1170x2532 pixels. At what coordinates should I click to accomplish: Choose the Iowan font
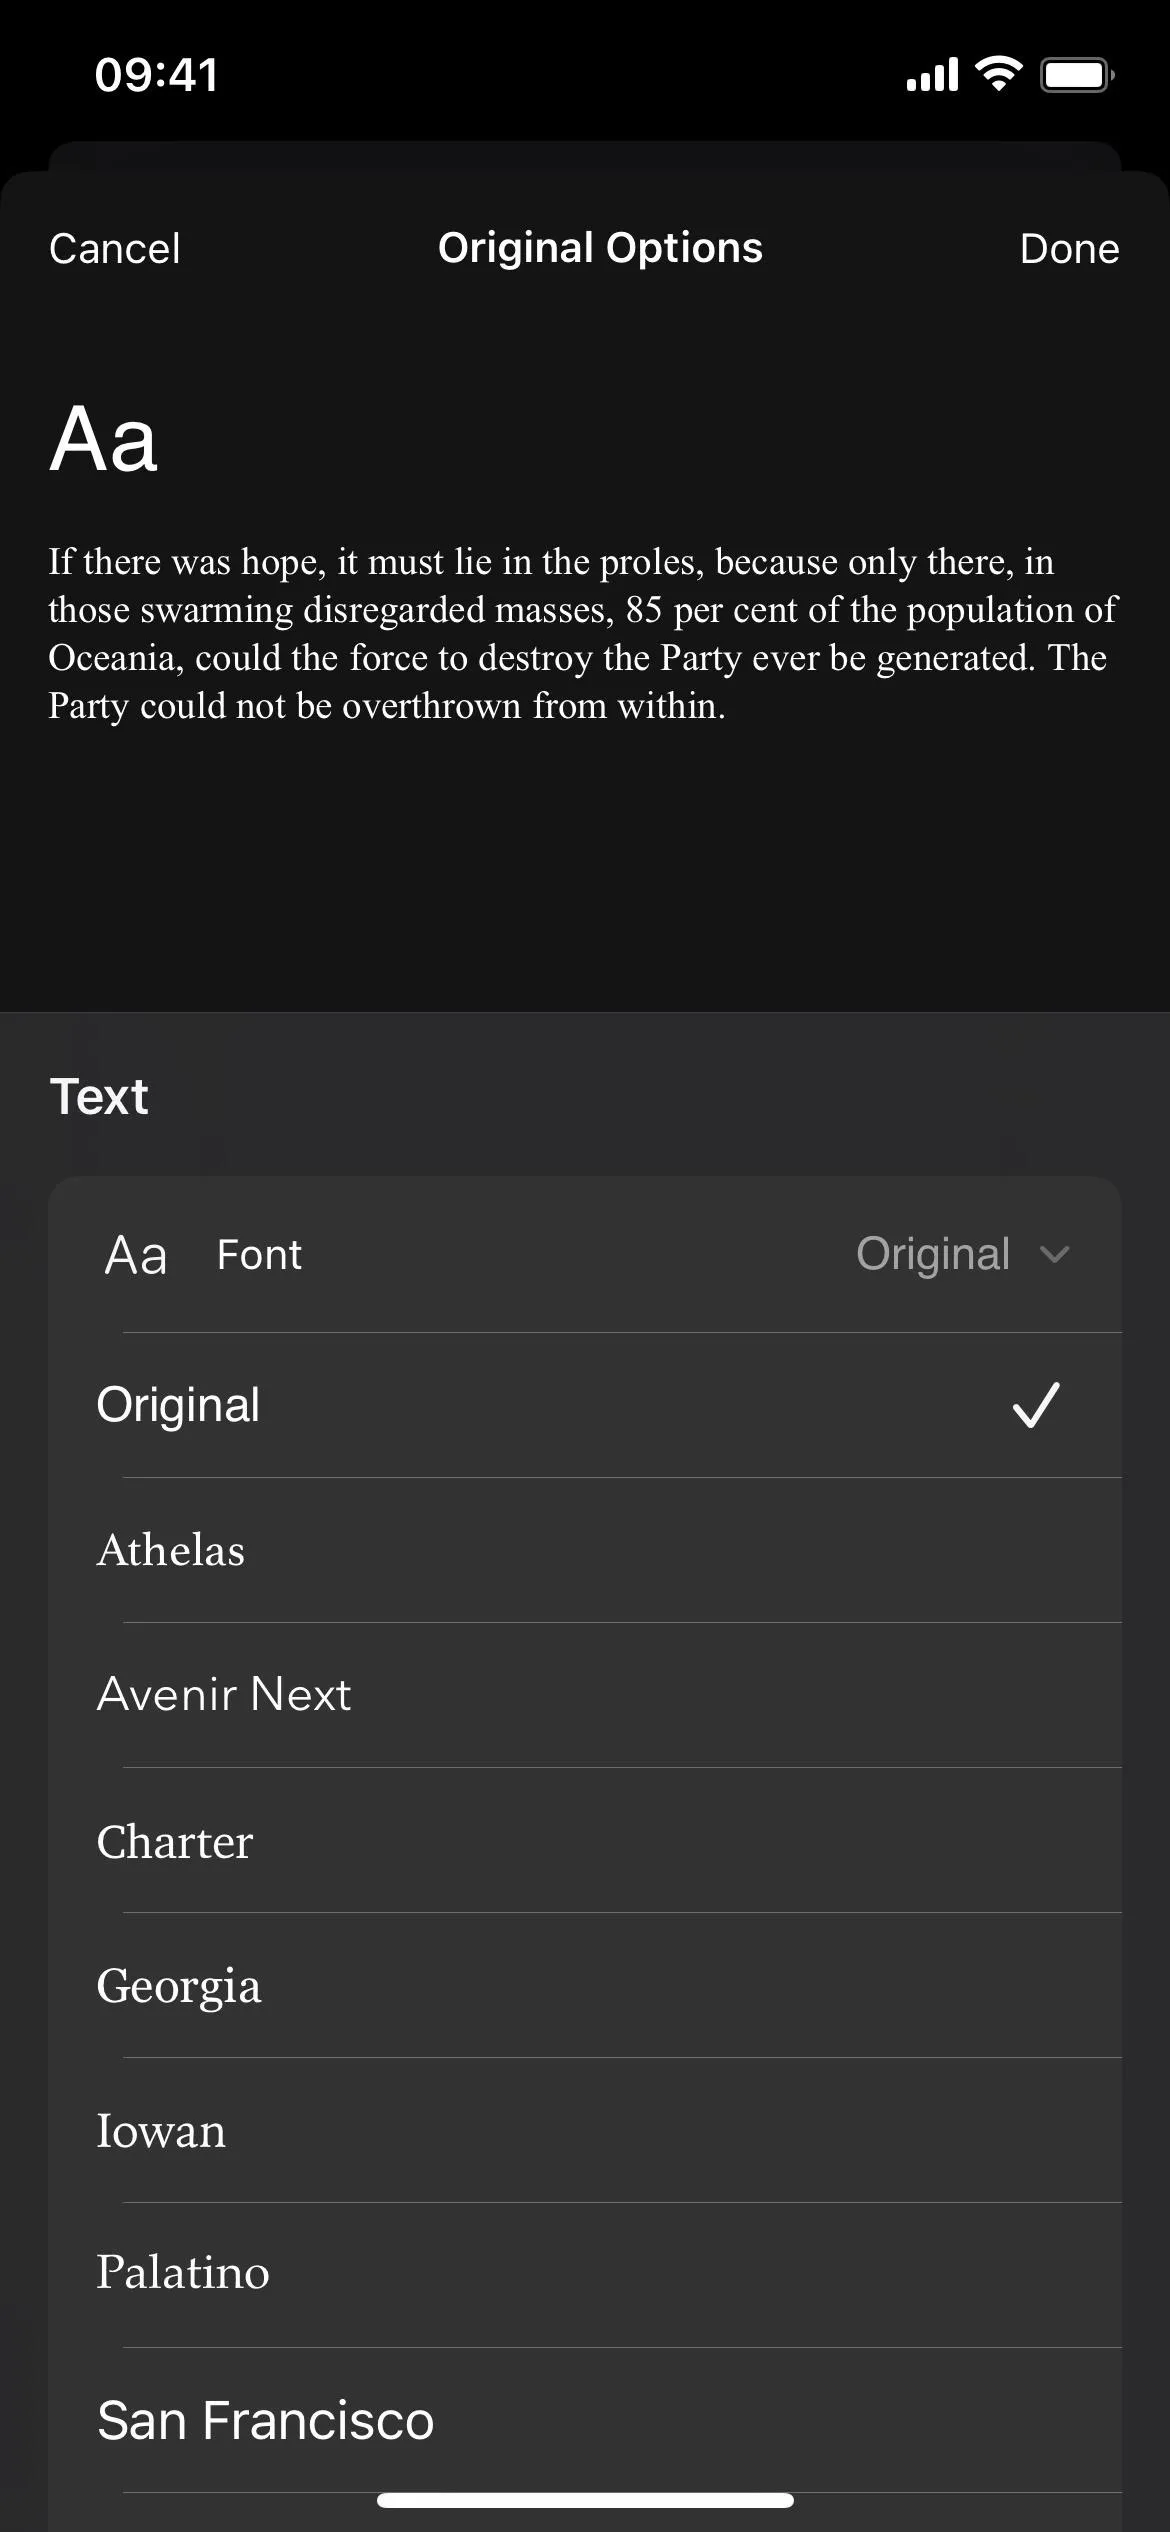pos(585,2130)
